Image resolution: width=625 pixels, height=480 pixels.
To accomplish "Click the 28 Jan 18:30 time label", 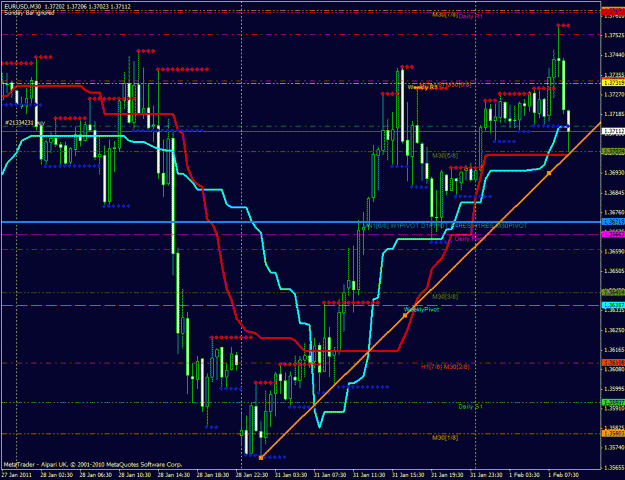I will 211,476.
